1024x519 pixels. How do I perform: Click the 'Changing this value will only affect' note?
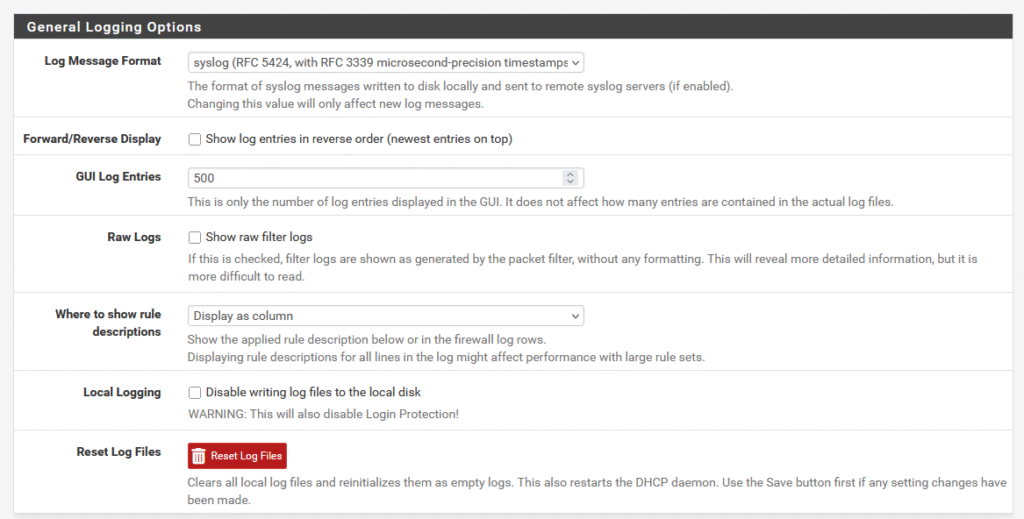pos(336,104)
